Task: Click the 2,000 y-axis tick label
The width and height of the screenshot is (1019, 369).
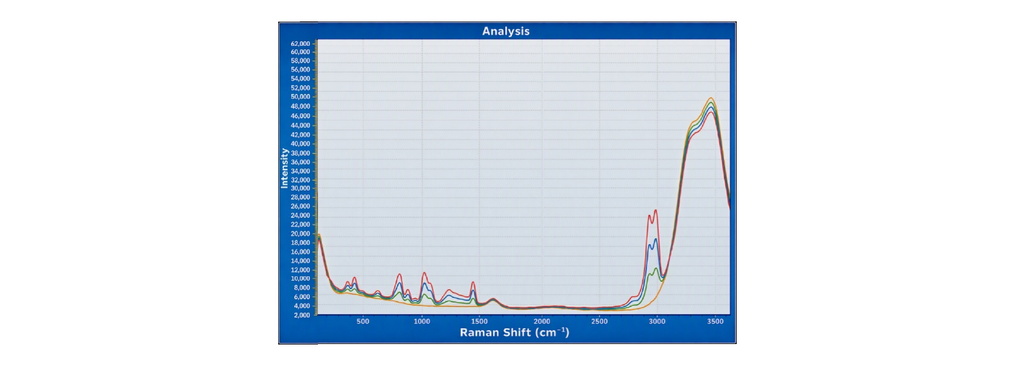Action: pyautogui.click(x=302, y=314)
